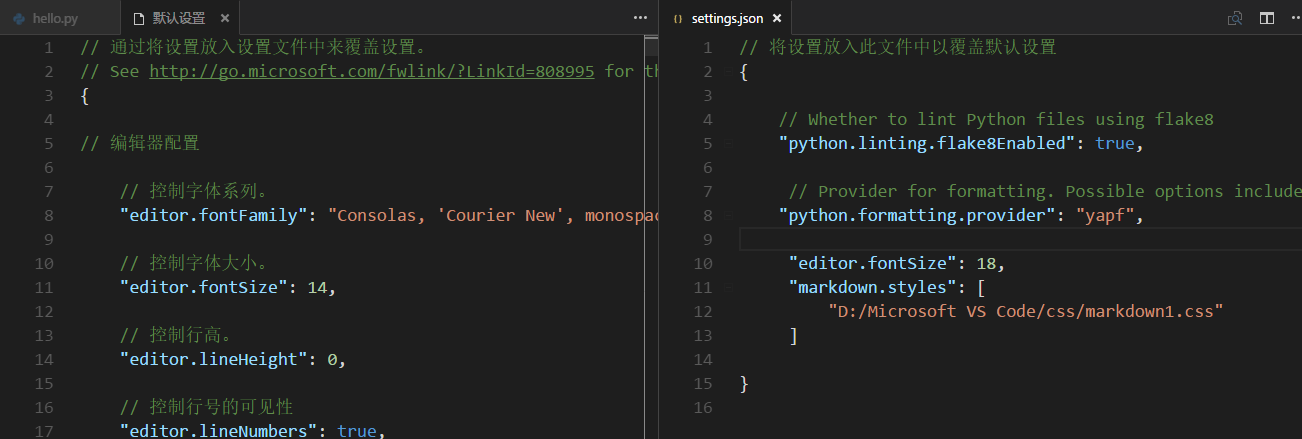This screenshot has height=439, width=1302.
Task: Click the true value of flake8Enabled
Action: (1114, 143)
